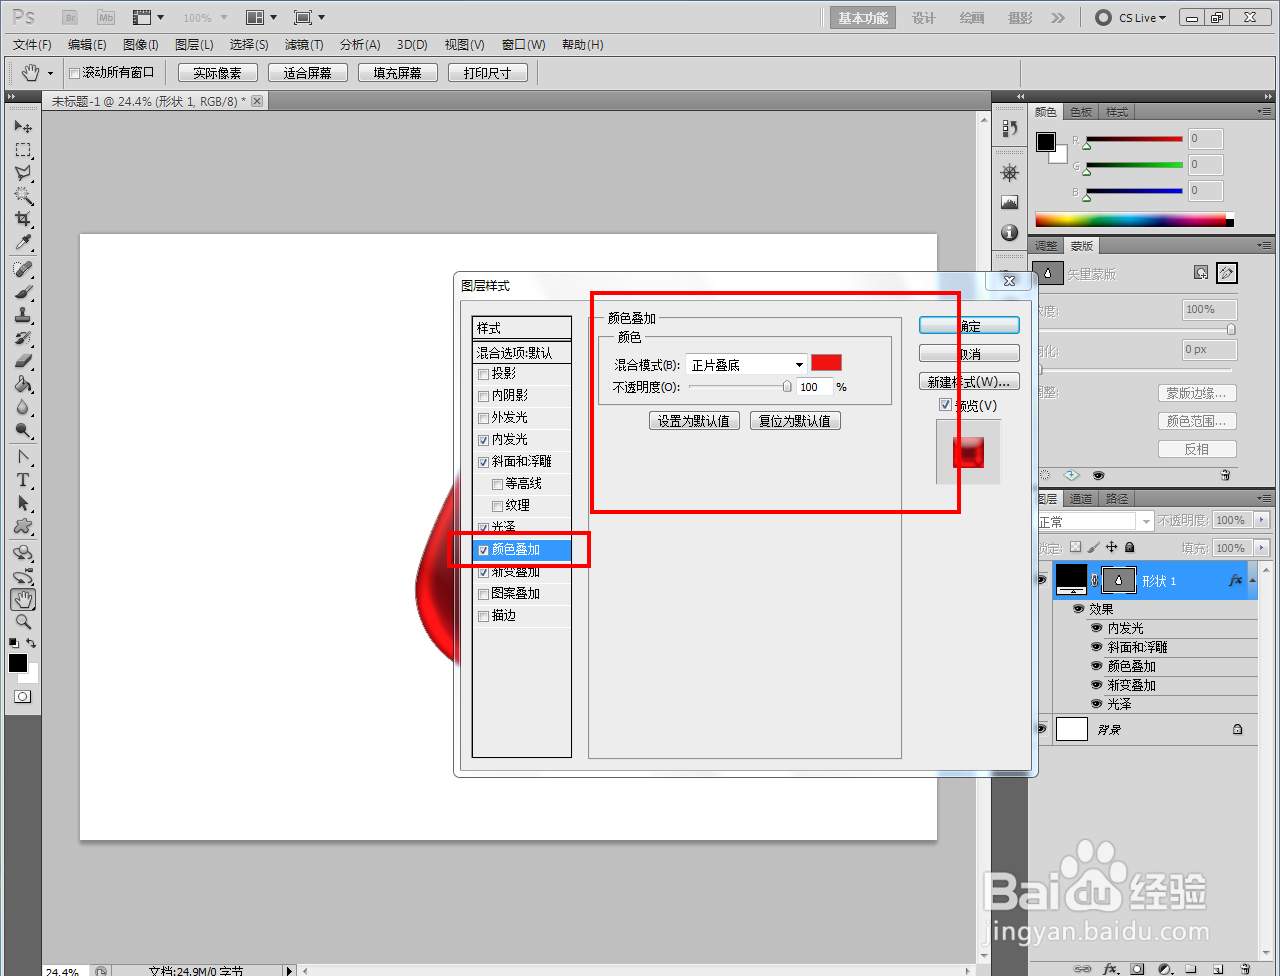Open the Histogram panel icon
The image size is (1280, 976).
(x=1009, y=202)
